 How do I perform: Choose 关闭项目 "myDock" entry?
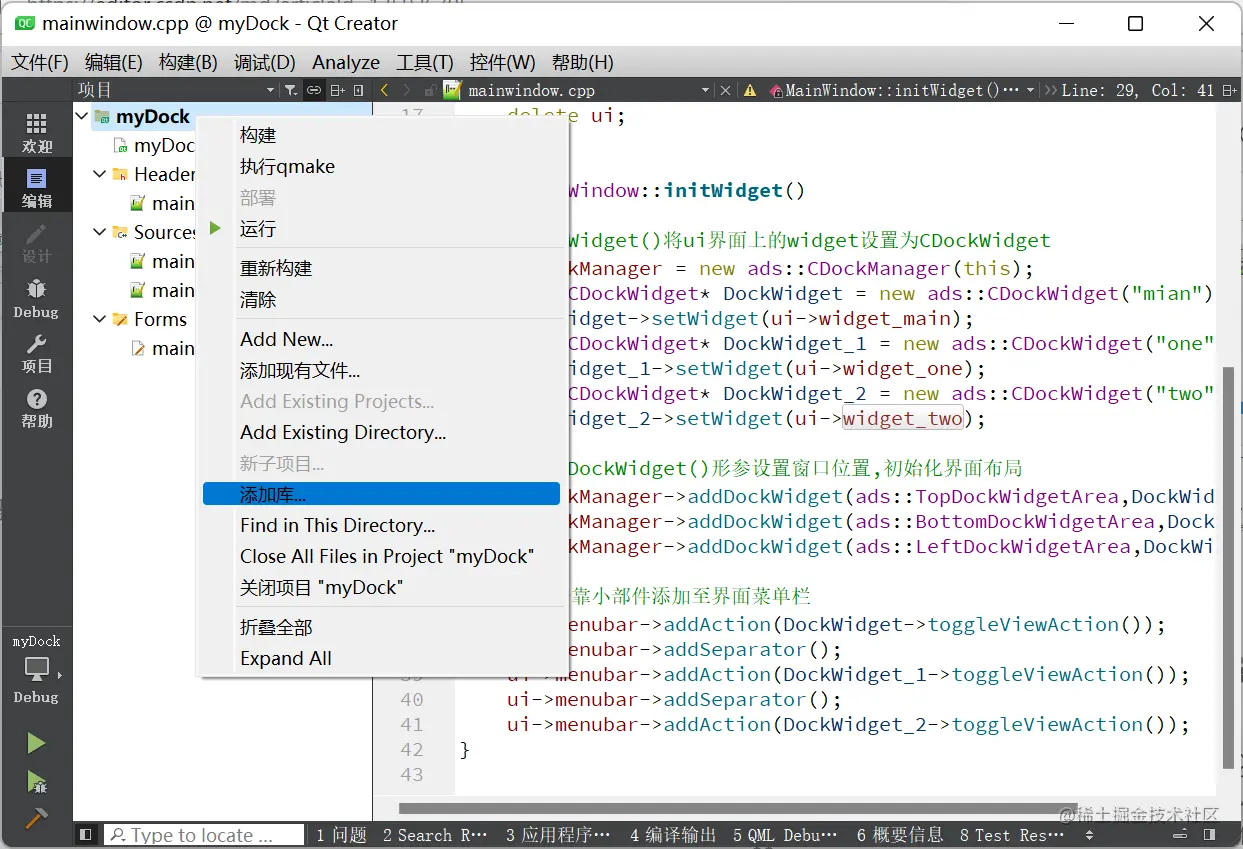point(381,587)
